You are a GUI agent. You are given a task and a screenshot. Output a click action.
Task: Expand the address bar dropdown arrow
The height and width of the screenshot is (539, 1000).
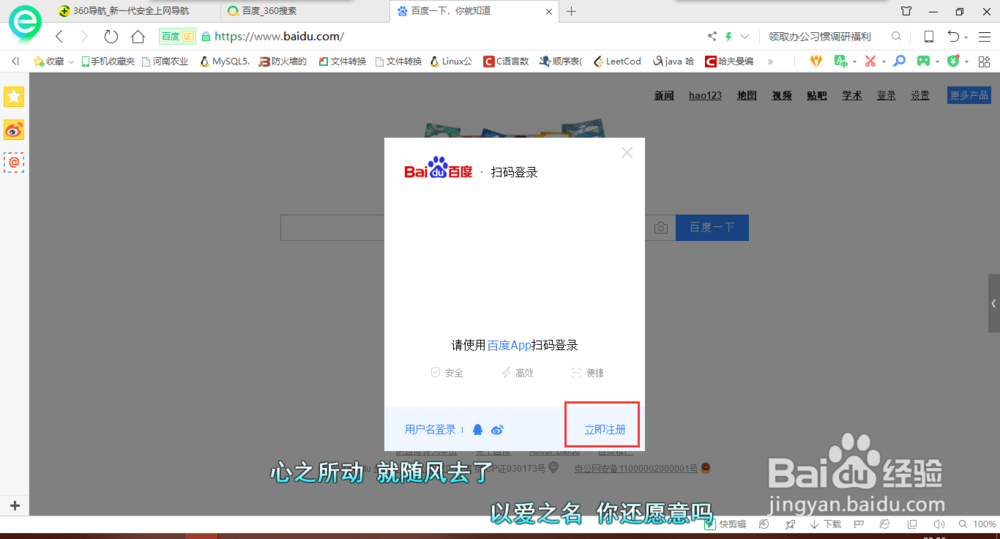(744, 36)
